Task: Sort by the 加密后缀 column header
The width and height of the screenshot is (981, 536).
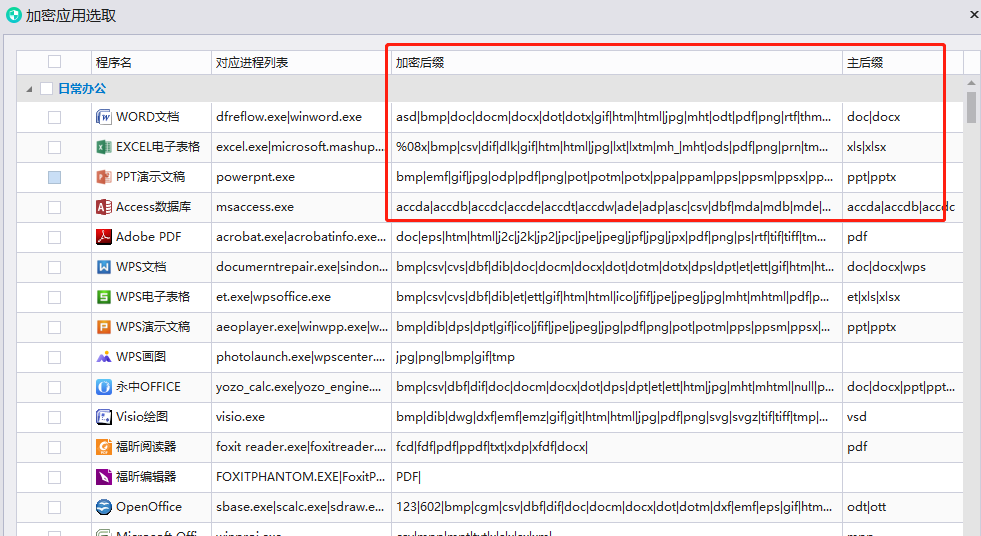Action: 617,62
